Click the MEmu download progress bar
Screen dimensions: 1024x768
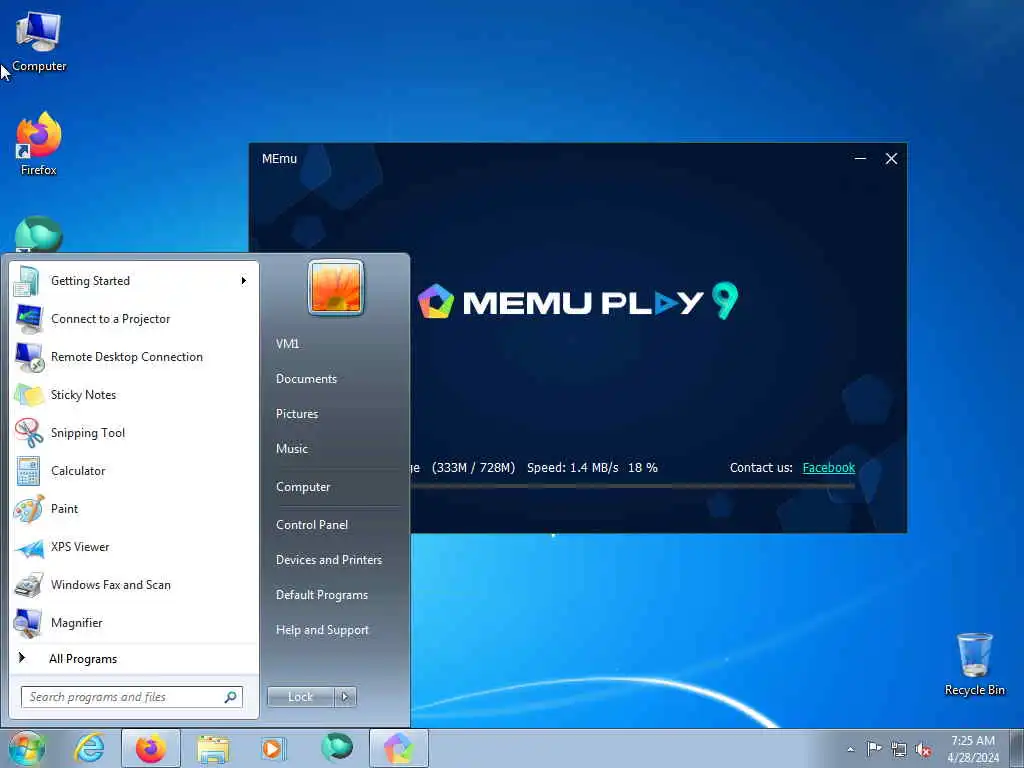point(632,486)
